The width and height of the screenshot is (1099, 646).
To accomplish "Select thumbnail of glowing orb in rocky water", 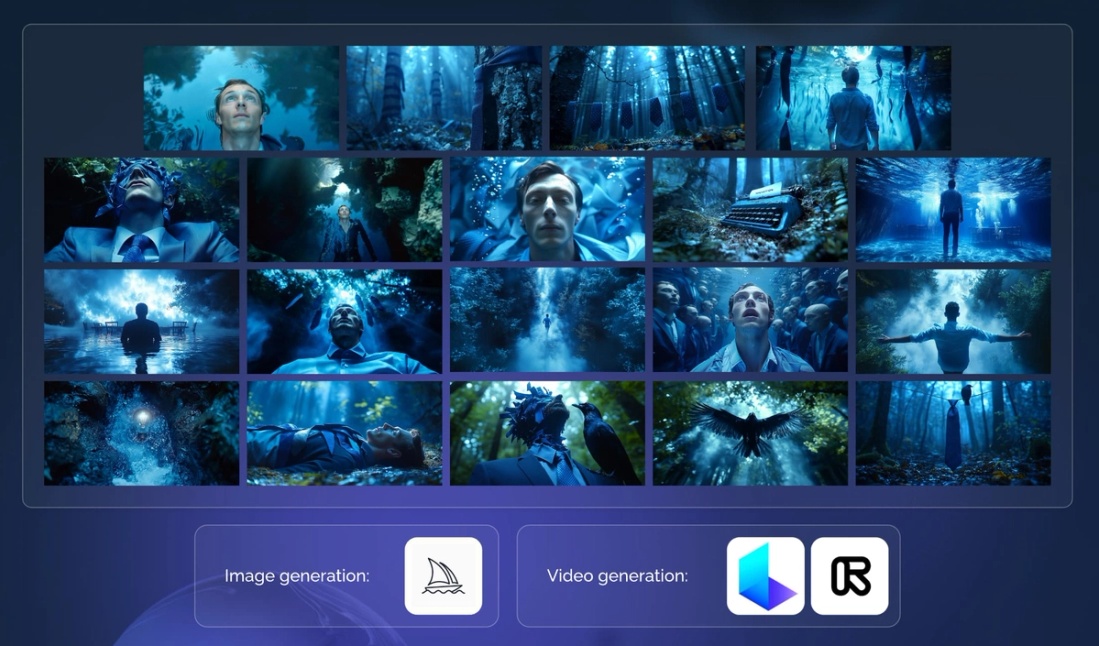I will point(142,433).
